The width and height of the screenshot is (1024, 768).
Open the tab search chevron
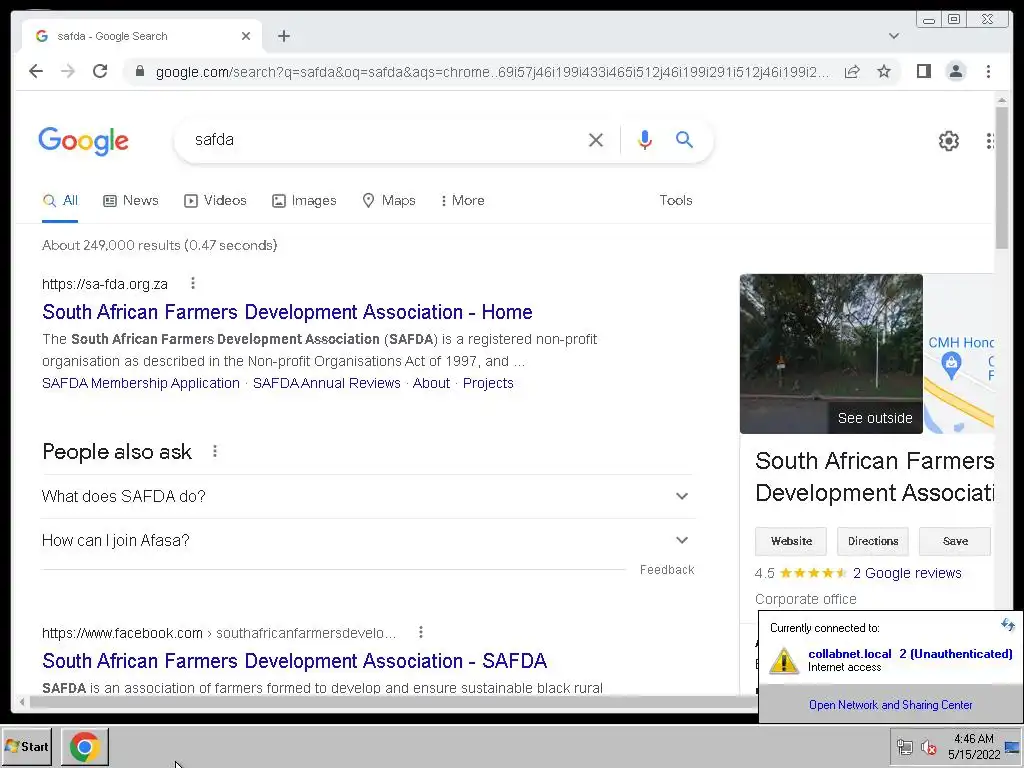(x=894, y=36)
